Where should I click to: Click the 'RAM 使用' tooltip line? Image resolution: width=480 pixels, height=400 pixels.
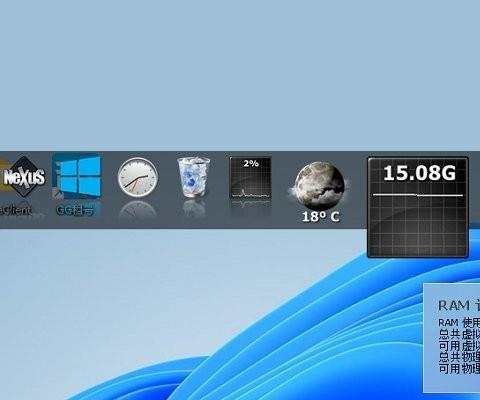[459, 323]
